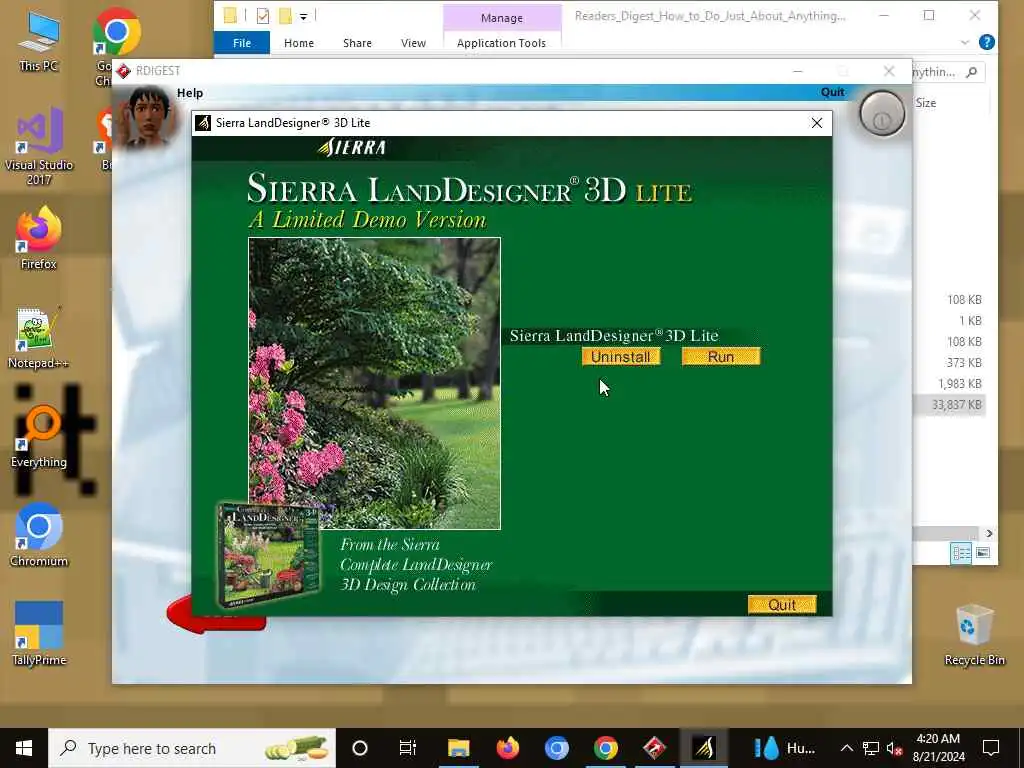The image size is (1024, 768).
Task: Select the Visual Studio 2017 desktop icon
Action: (x=39, y=145)
